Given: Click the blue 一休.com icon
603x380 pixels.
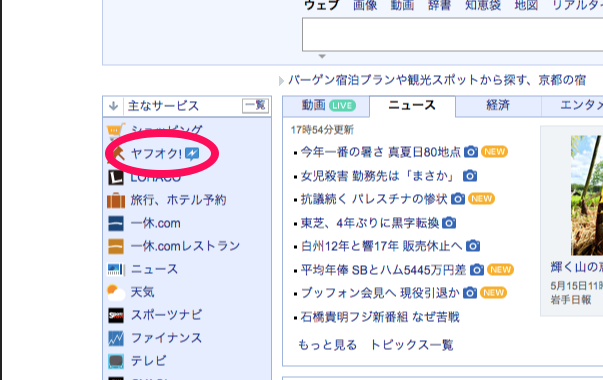Looking at the screenshot, I should click(116, 223).
